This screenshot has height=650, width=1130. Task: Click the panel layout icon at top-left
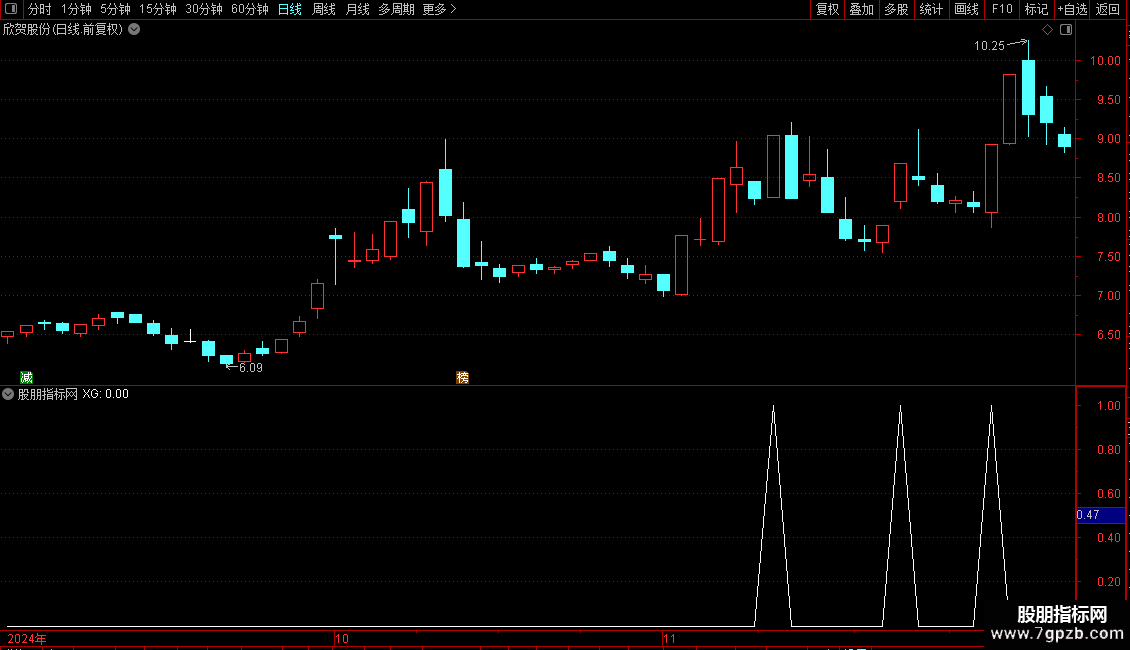point(11,9)
